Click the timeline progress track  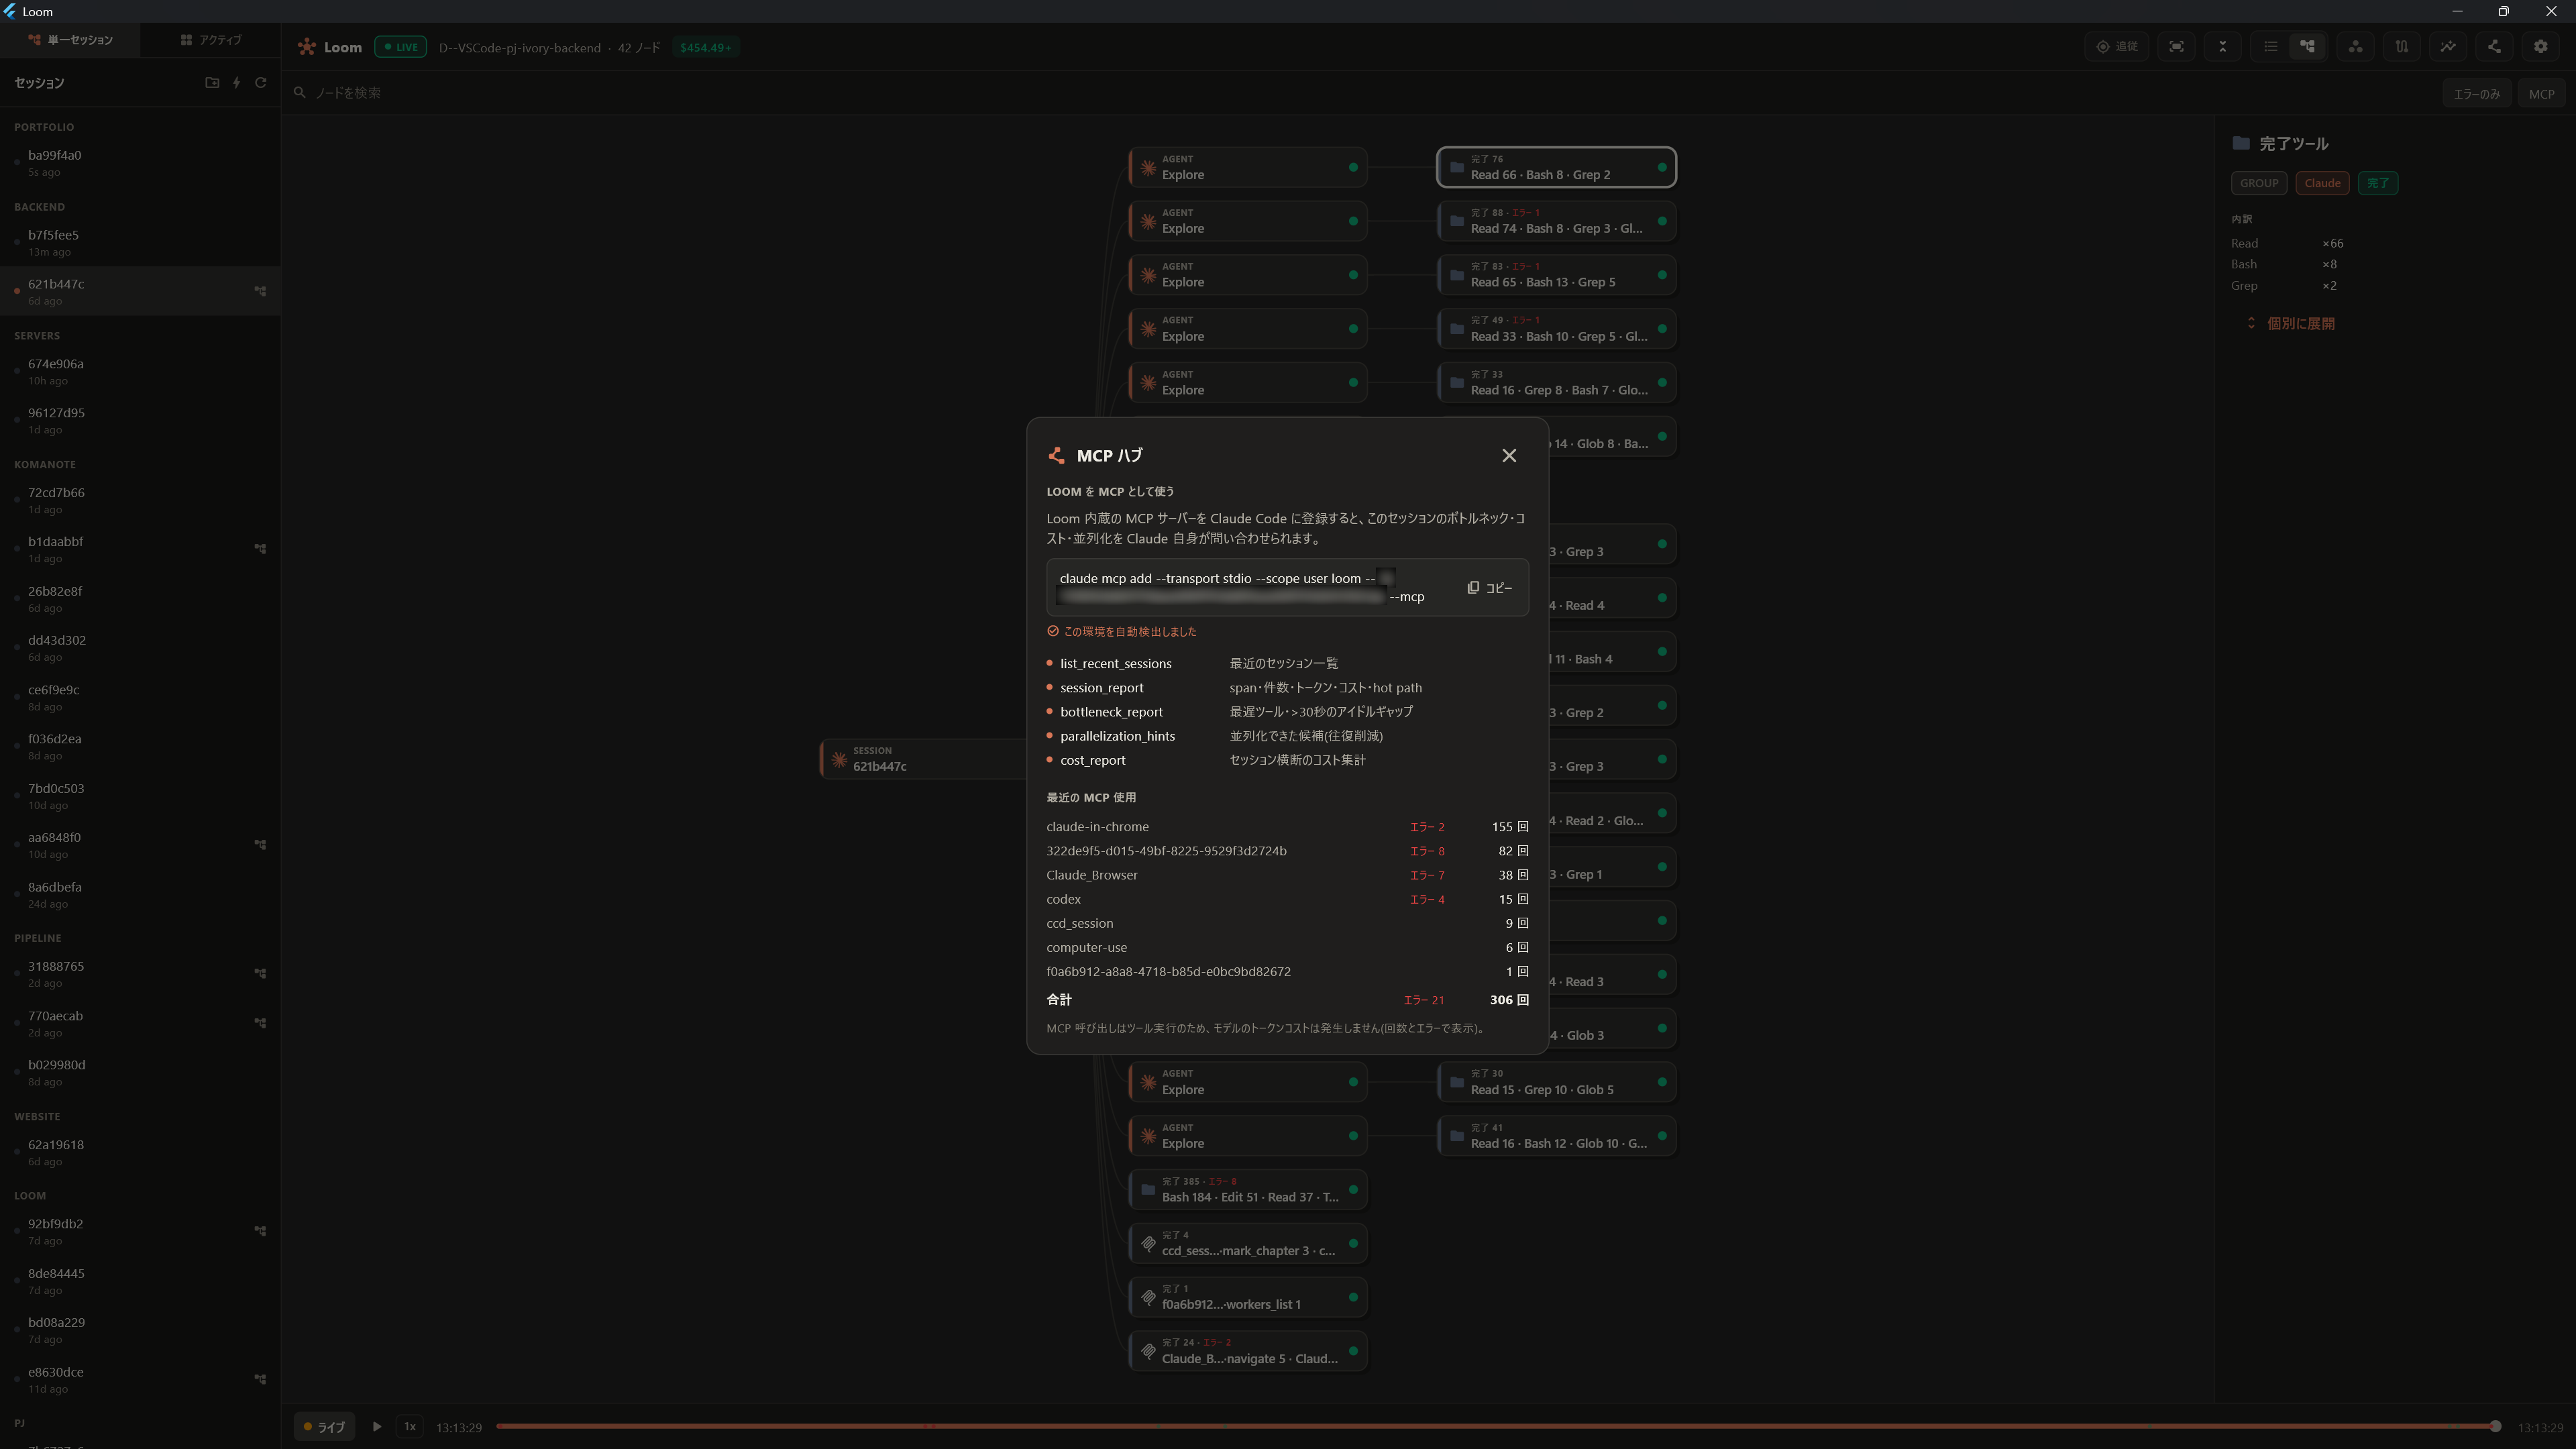1496,1427
